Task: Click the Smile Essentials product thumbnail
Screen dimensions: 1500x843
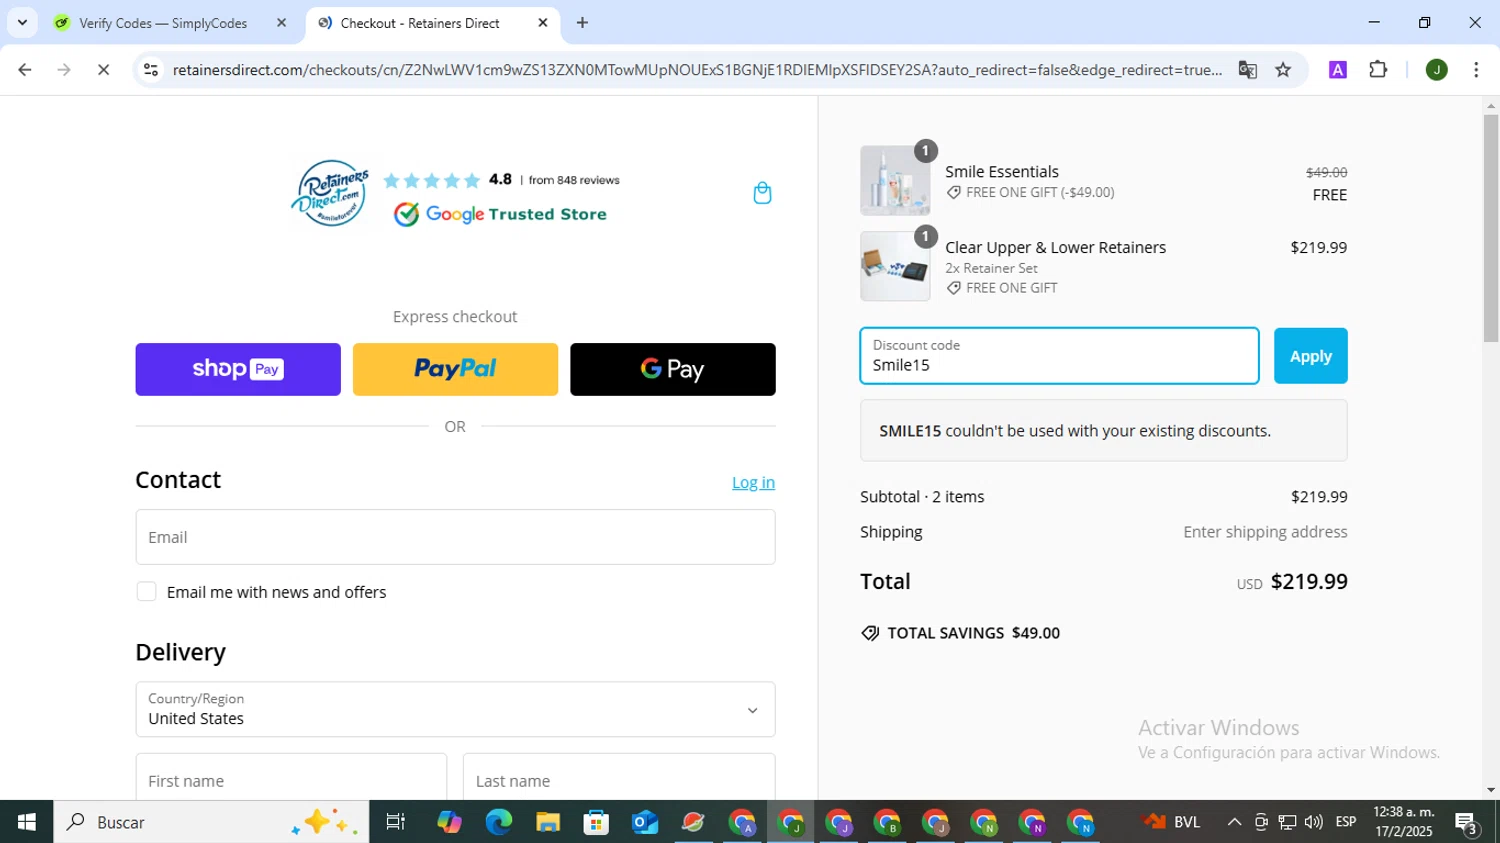Action: coord(895,181)
